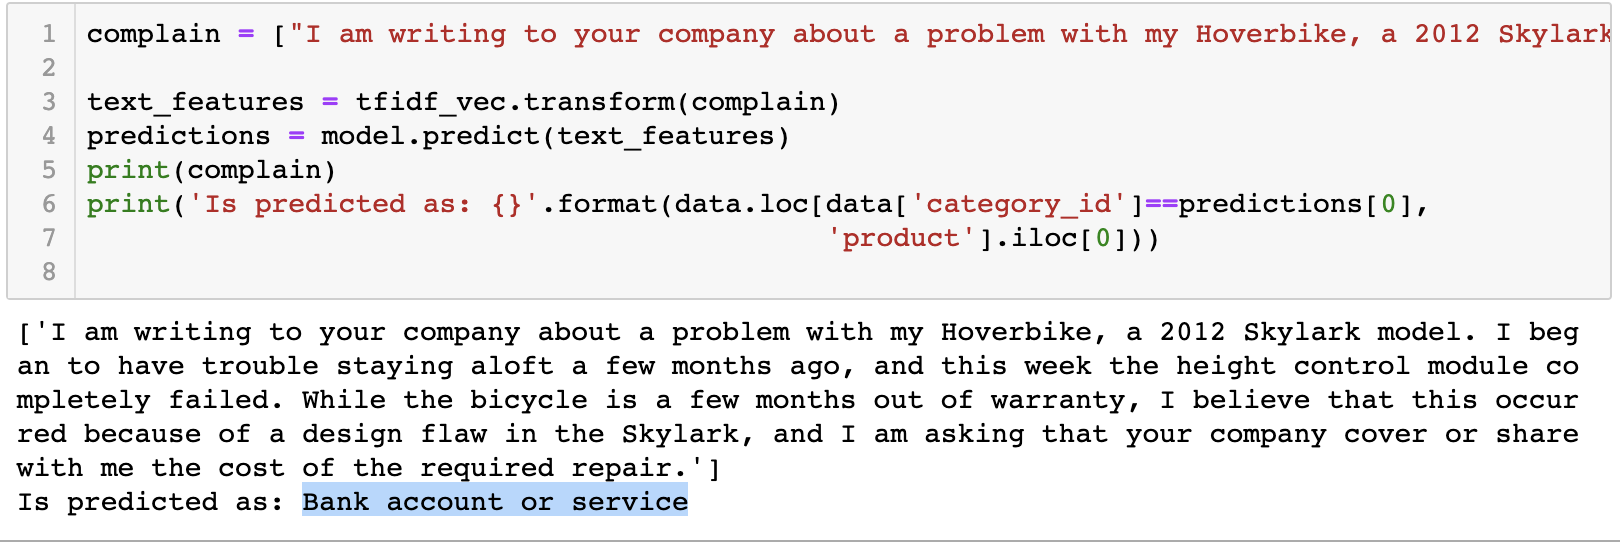This screenshot has height=542, width=1620.
Task: Click 'predictions' variable on line 4
Action: (178, 136)
